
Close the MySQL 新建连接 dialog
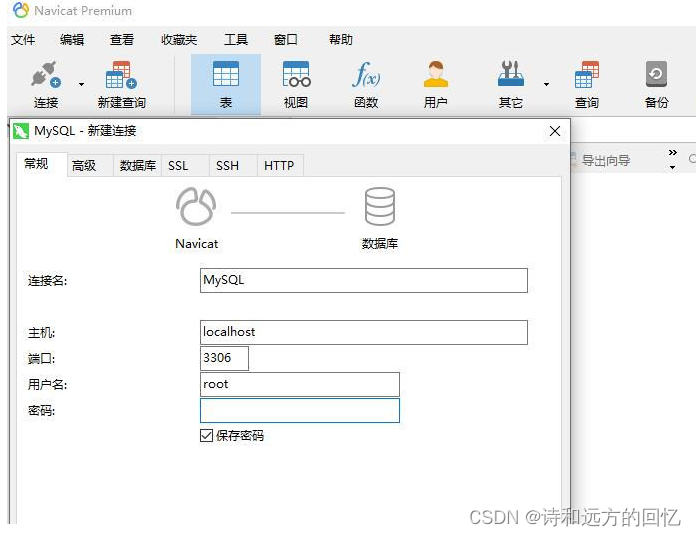click(x=555, y=131)
